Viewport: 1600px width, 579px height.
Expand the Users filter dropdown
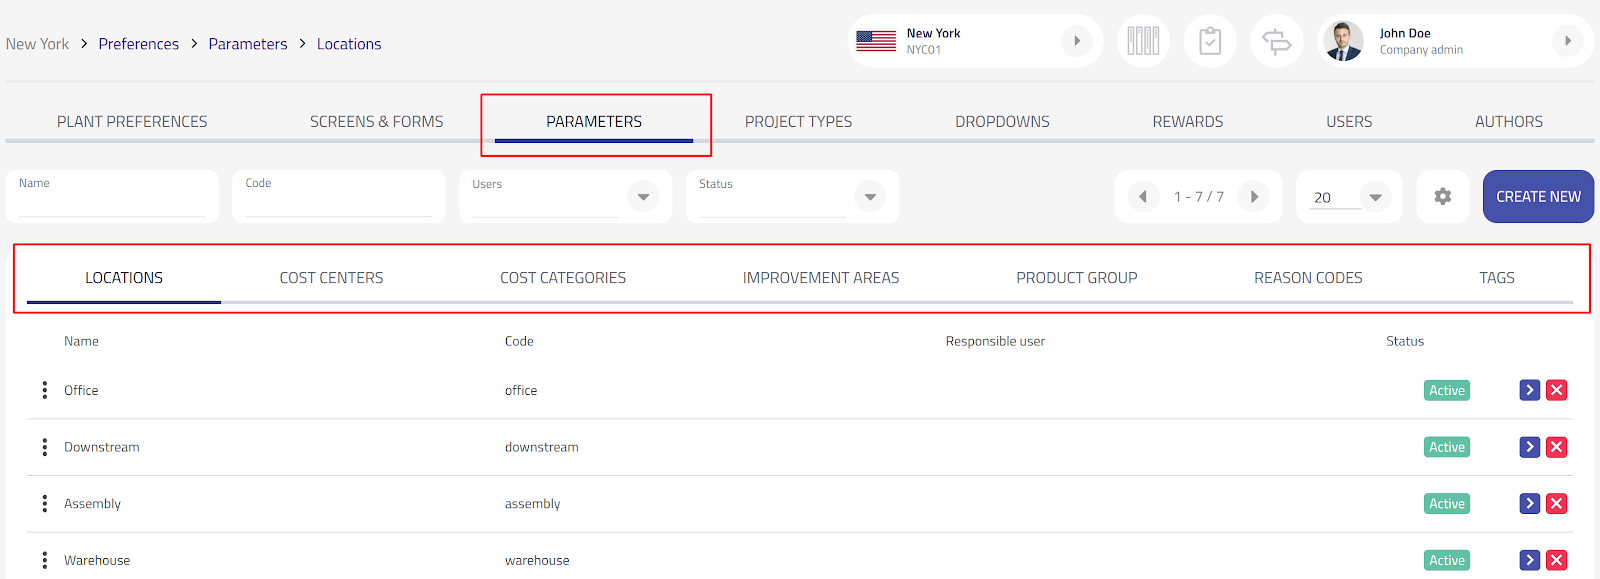643,197
